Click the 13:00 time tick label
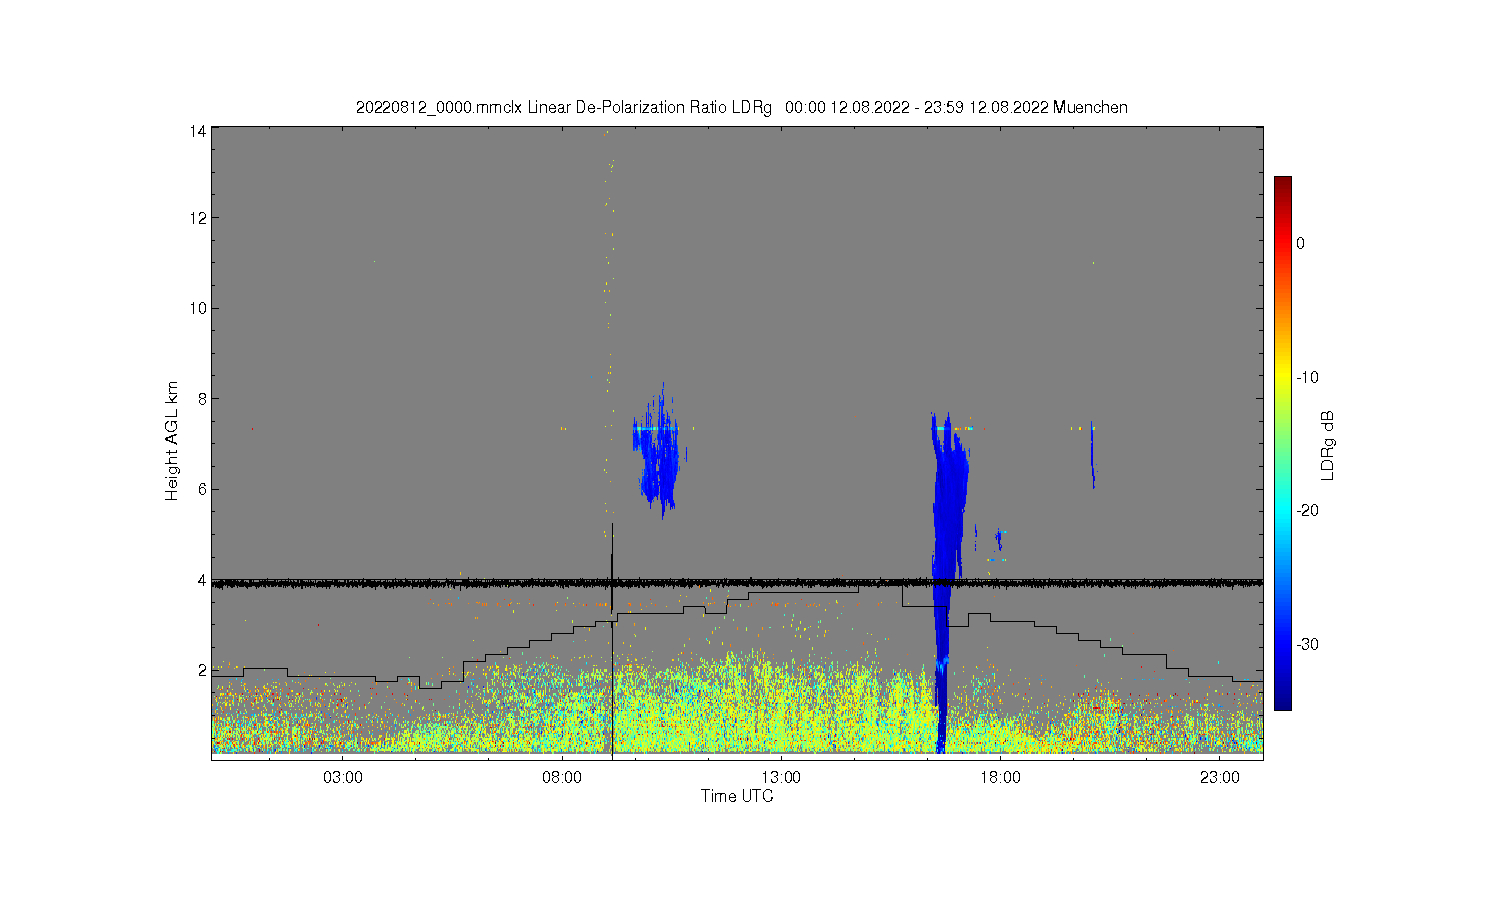Image resolution: width=1500 pixels, height=900 pixels. pyautogui.click(x=781, y=777)
